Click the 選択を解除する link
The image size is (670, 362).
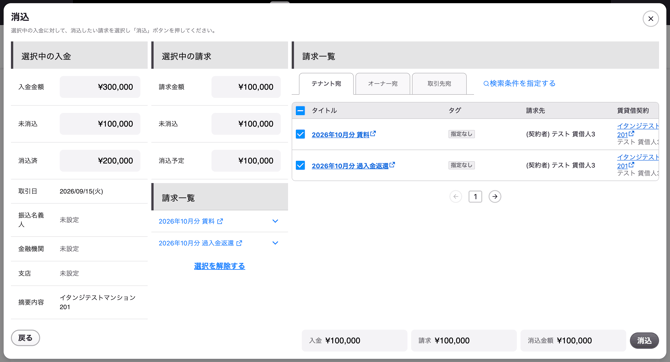(x=219, y=266)
